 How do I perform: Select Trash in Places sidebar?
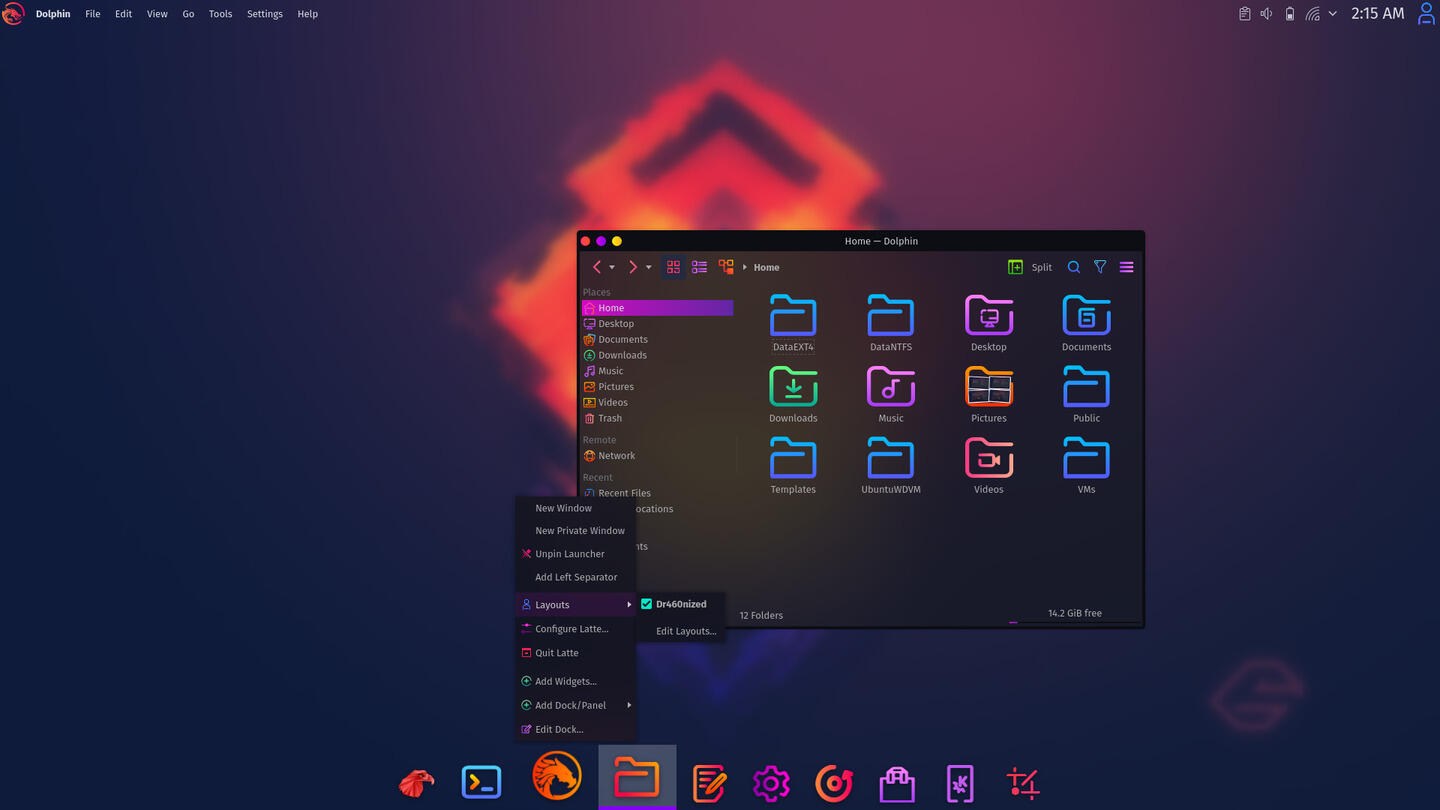click(657, 418)
